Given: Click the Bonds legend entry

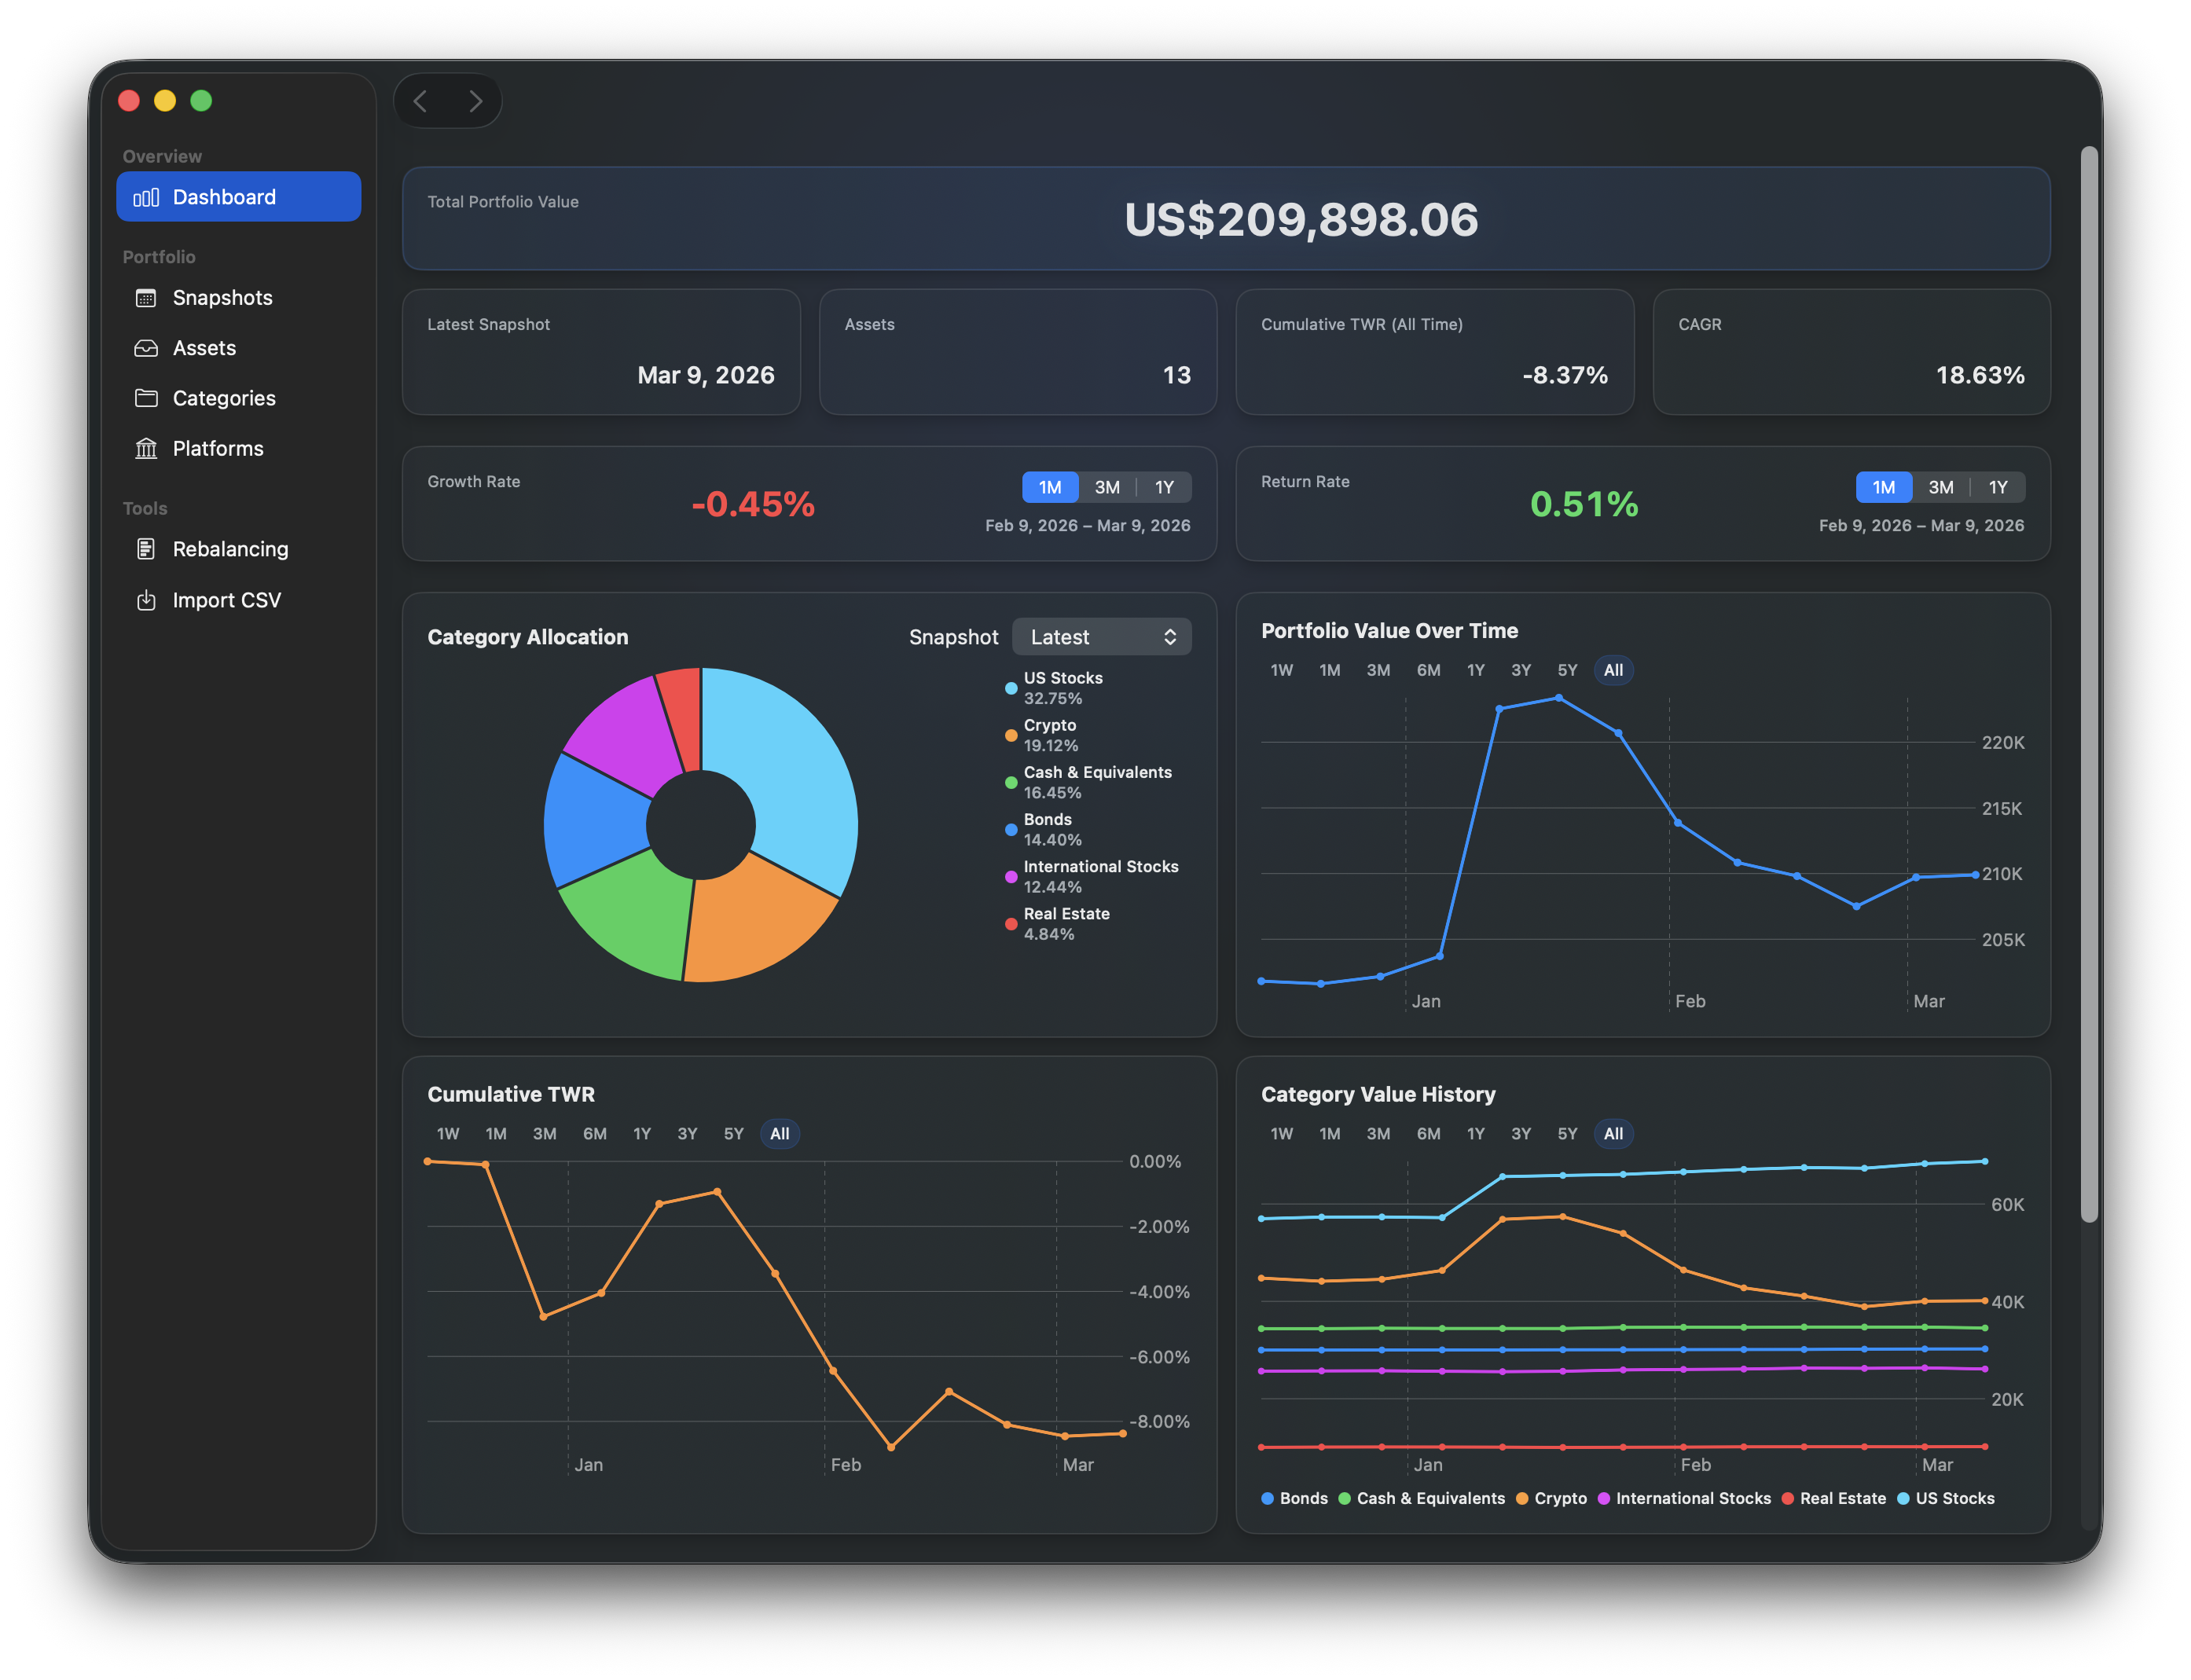Looking at the screenshot, I should pyautogui.click(x=1303, y=1498).
